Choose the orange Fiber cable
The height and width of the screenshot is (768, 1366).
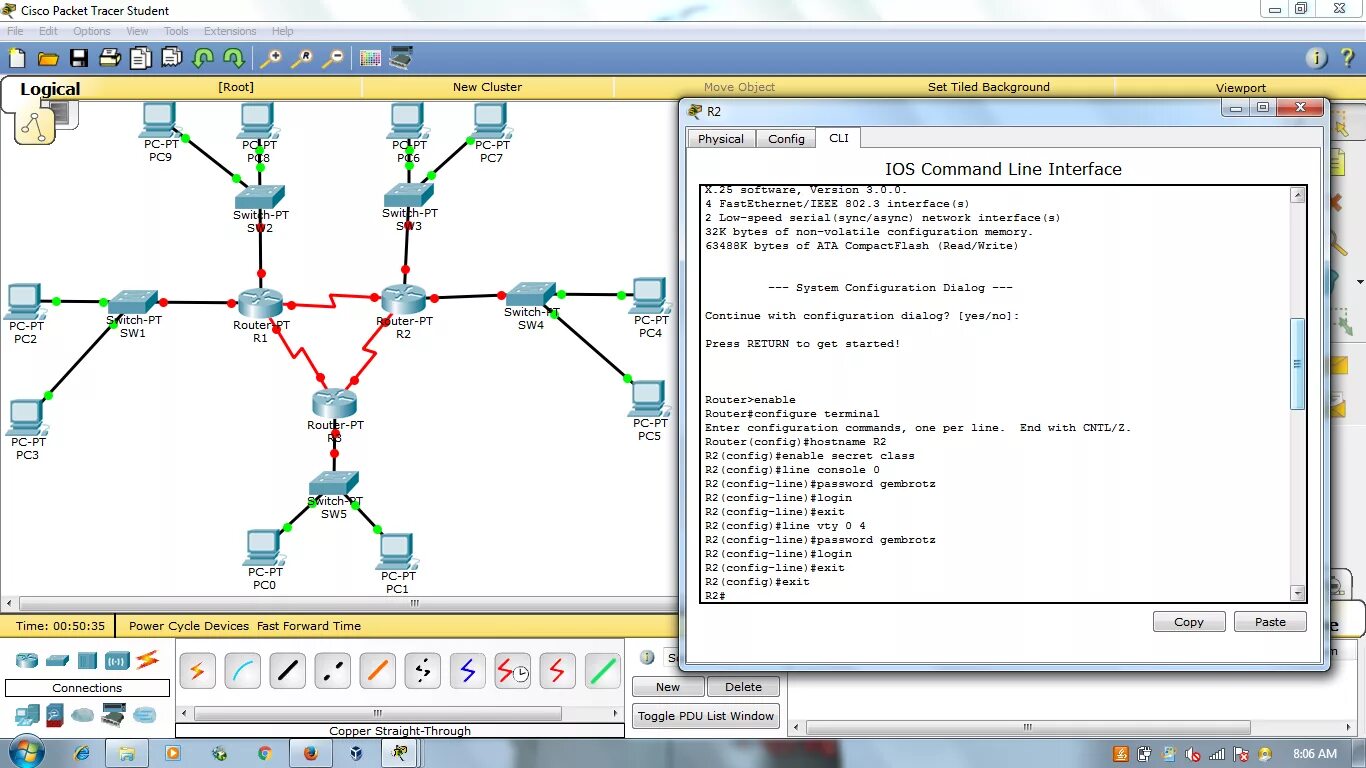378,672
